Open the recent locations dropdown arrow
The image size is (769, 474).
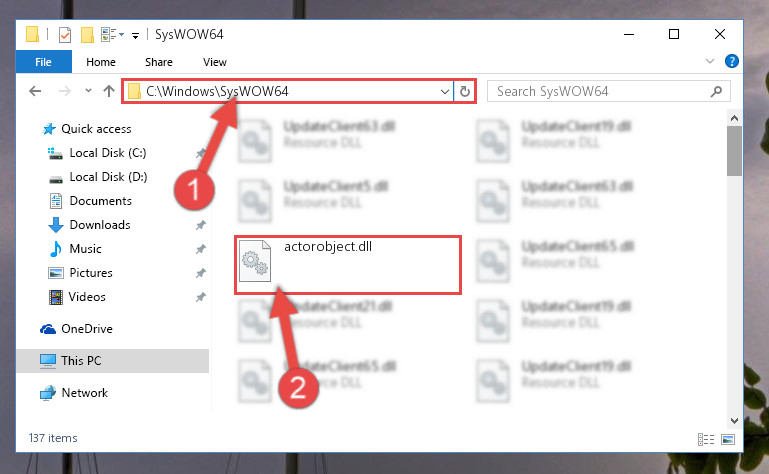click(88, 91)
